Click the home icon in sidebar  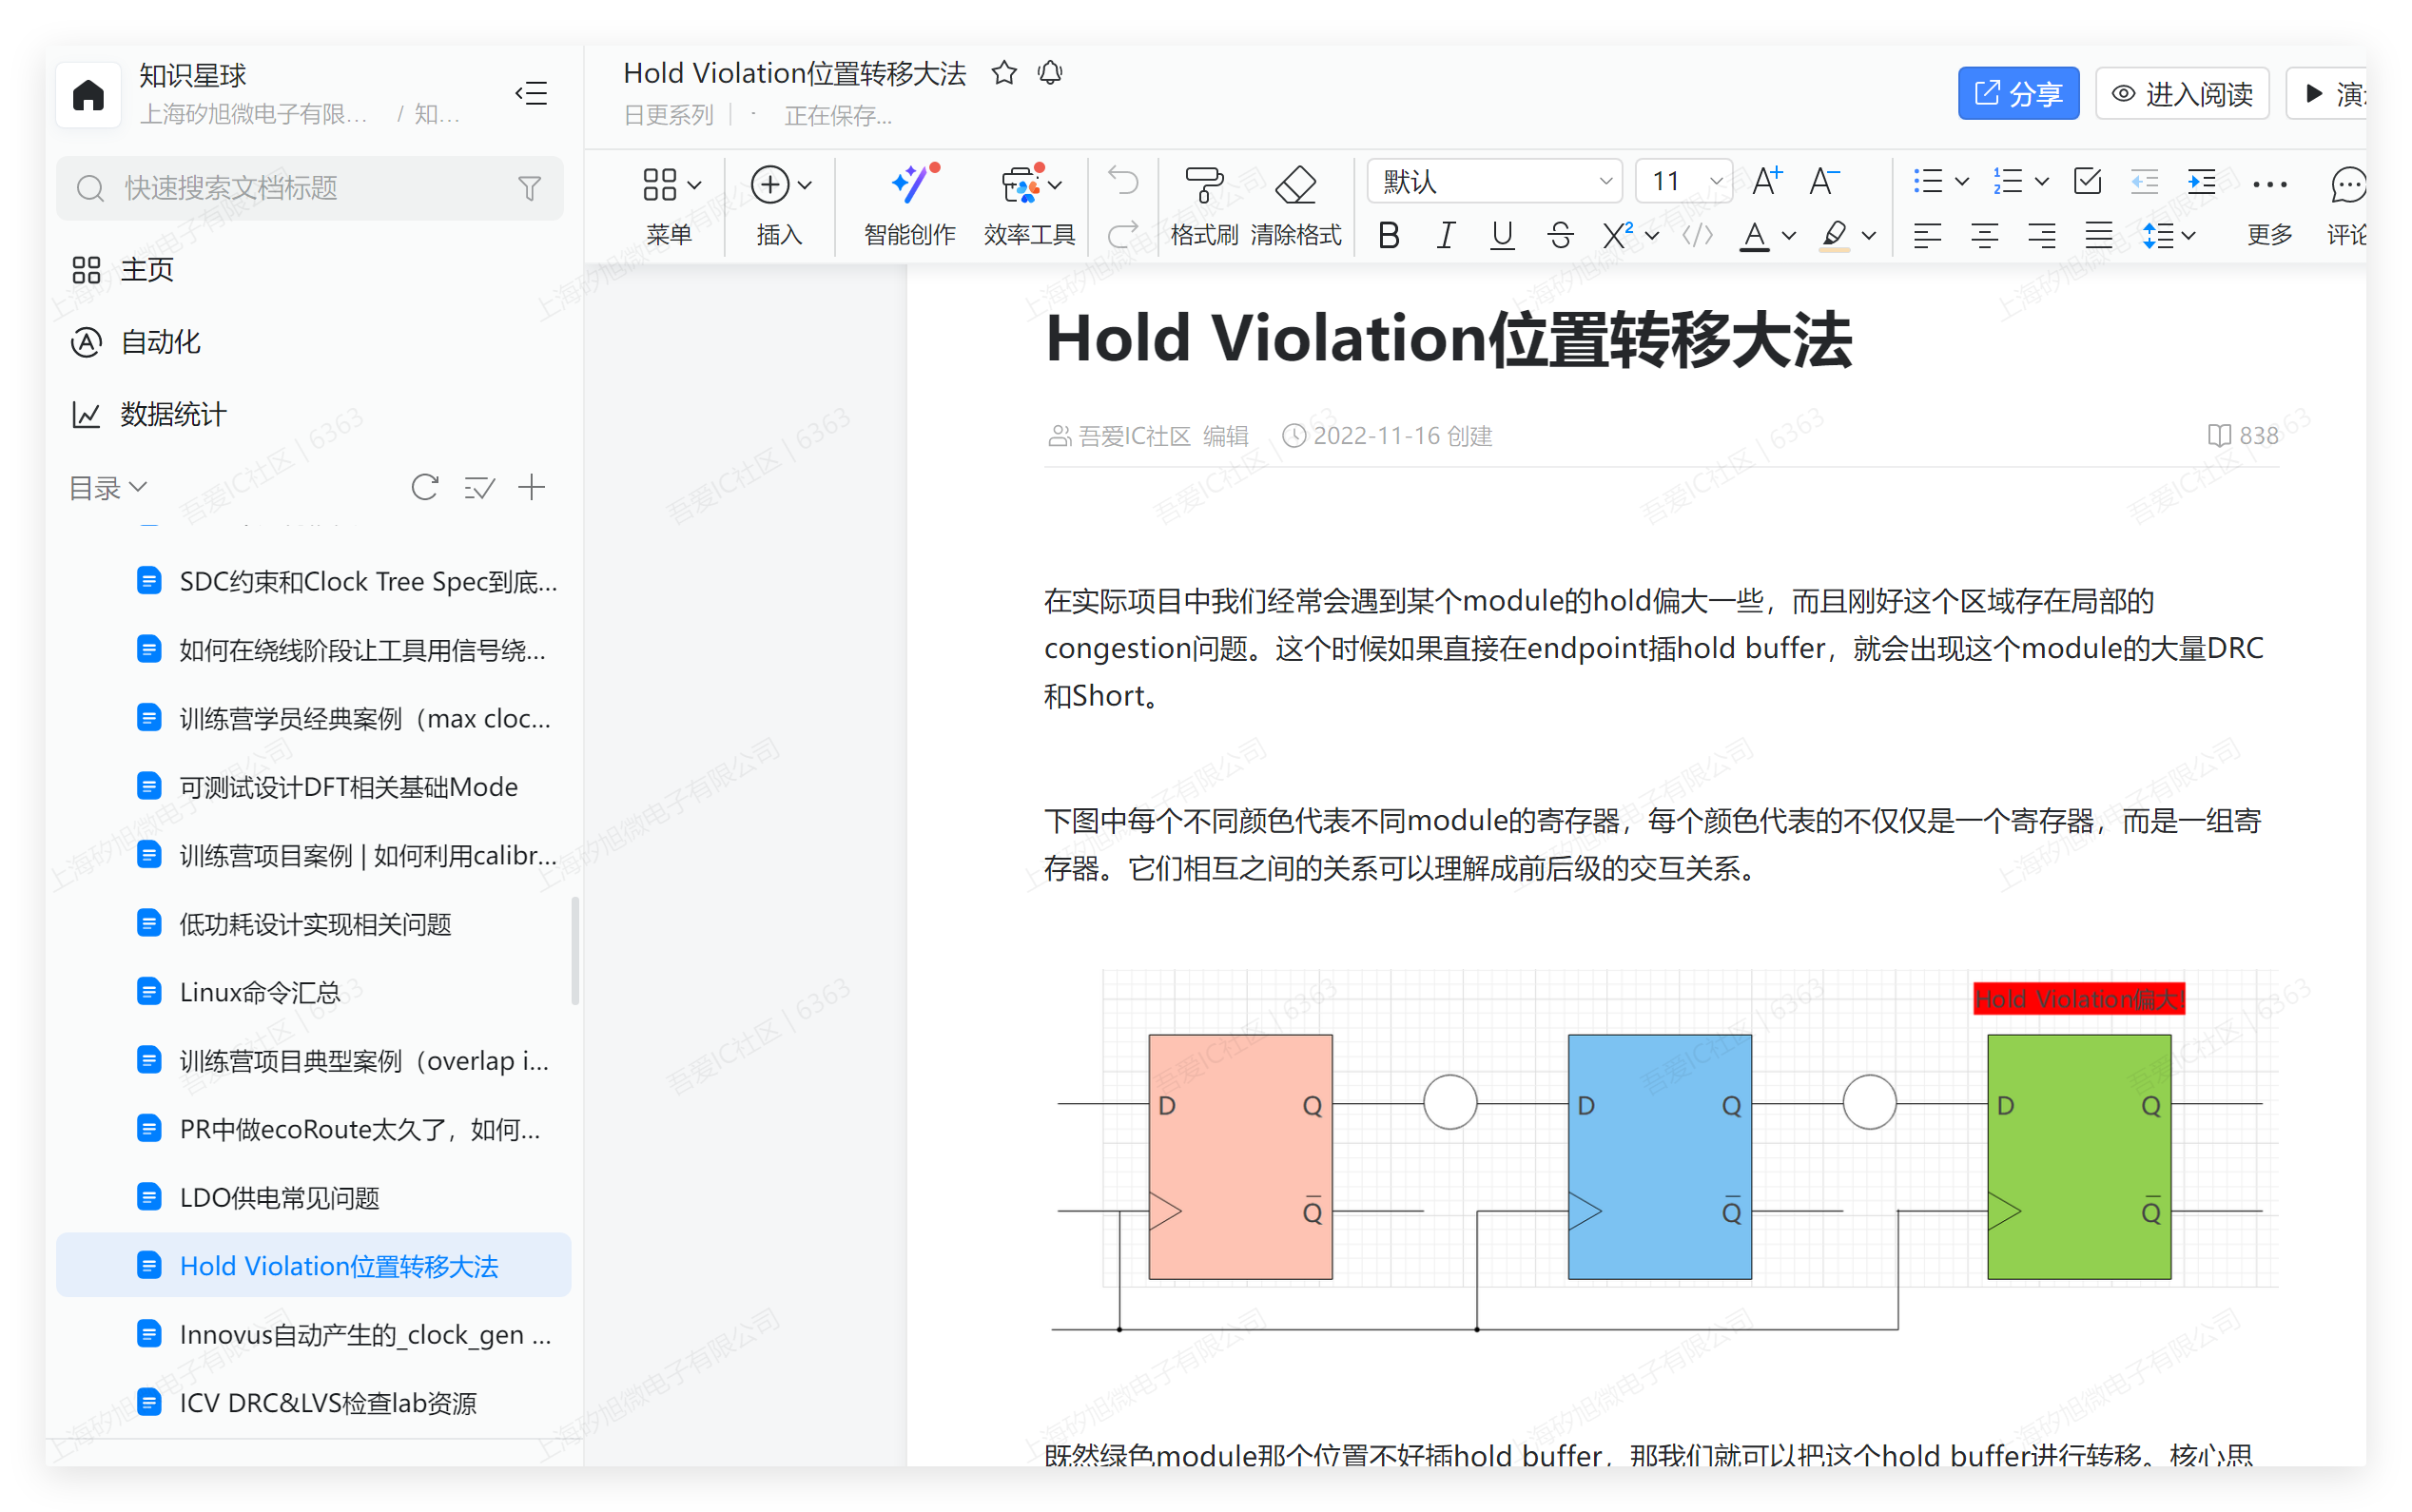coord(88,95)
